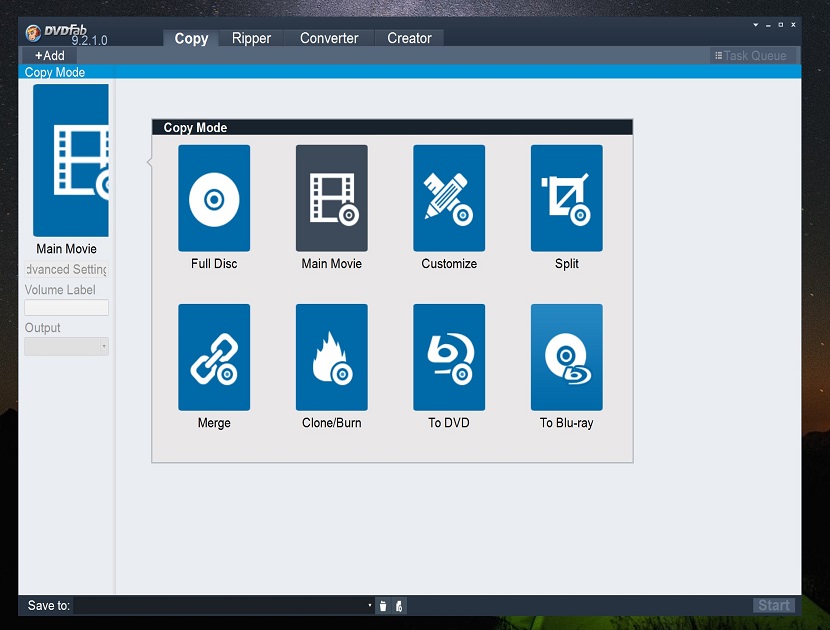Open the Output dropdown in the sidebar
The height and width of the screenshot is (630, 830).
[x=66, y=346]
